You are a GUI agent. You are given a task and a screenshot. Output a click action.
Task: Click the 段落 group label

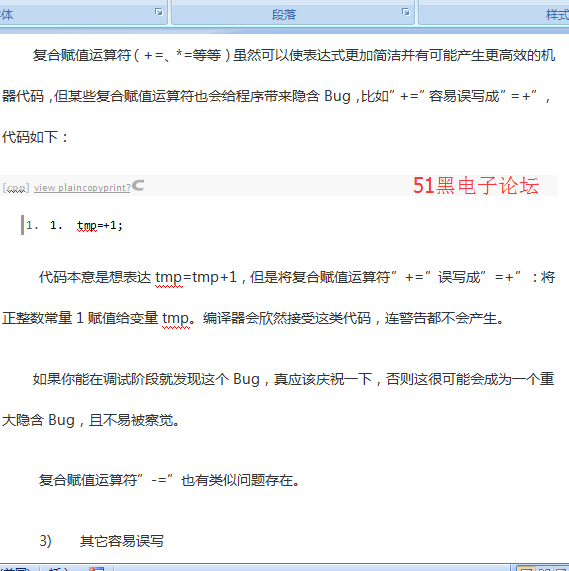click(284, 15)
